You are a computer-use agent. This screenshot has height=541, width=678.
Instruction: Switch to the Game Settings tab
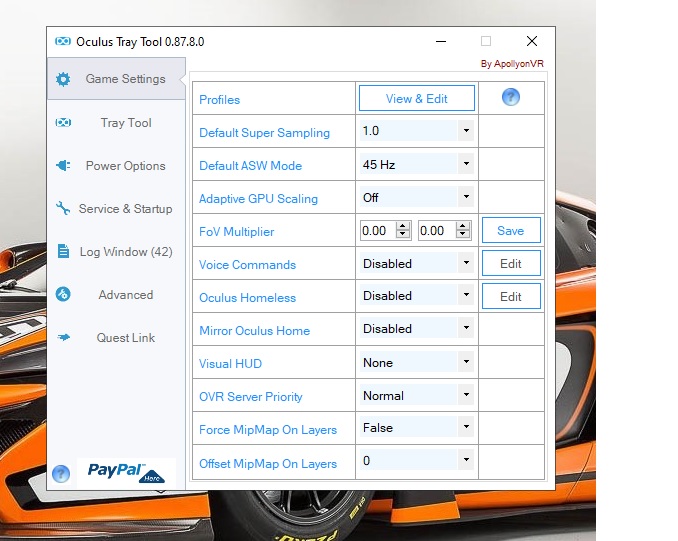(116, 79)
